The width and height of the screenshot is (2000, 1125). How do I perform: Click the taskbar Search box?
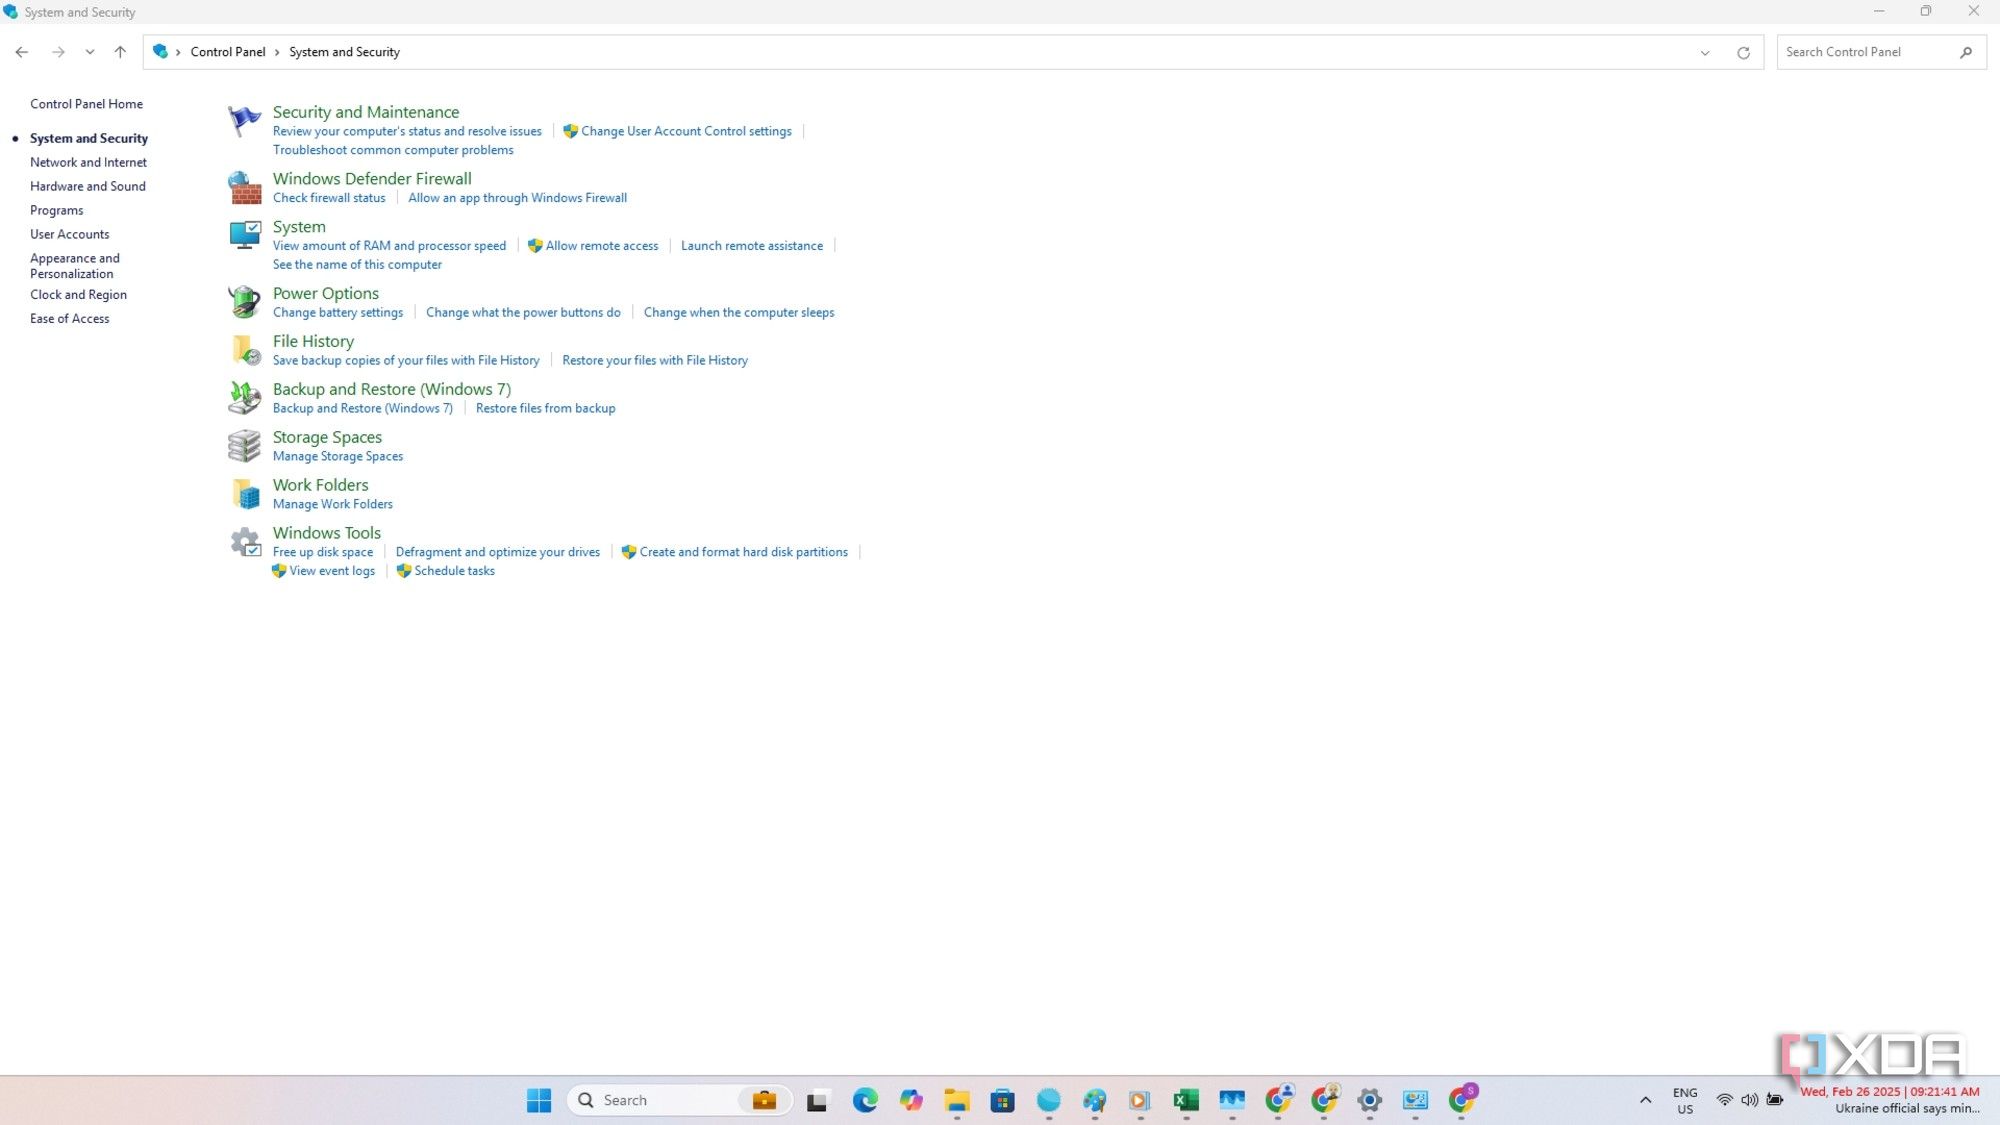pos(680,1100)
